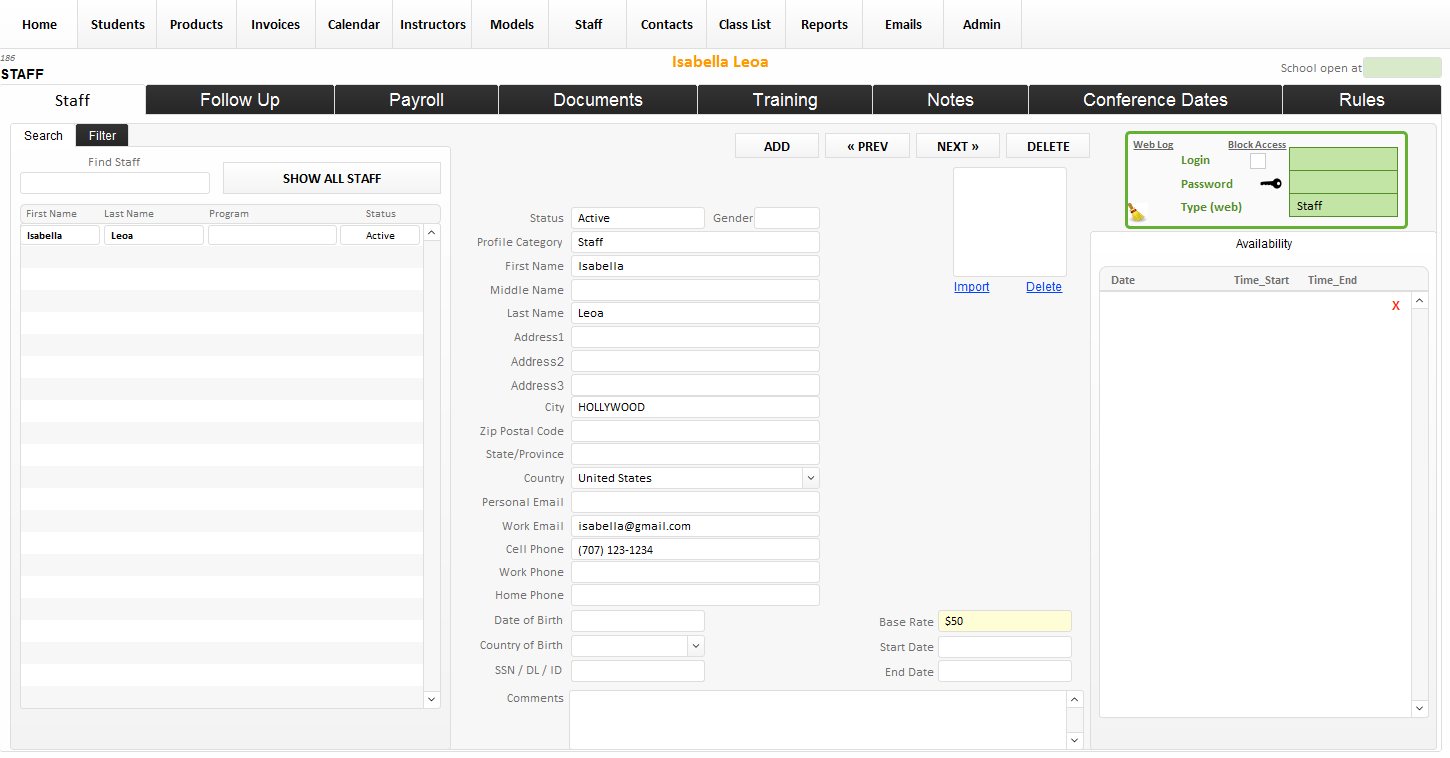Click the green Password field
Screen dimensions: 1450x758
point(1343,182)
